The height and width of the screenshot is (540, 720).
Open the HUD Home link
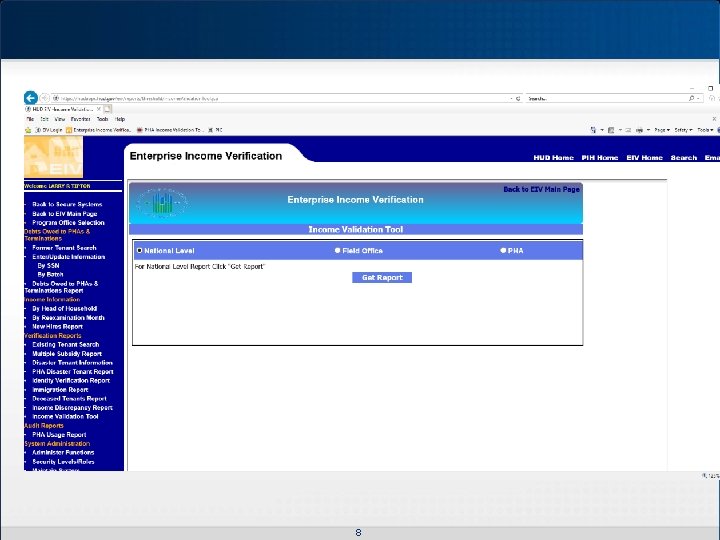tap(553, 158)
